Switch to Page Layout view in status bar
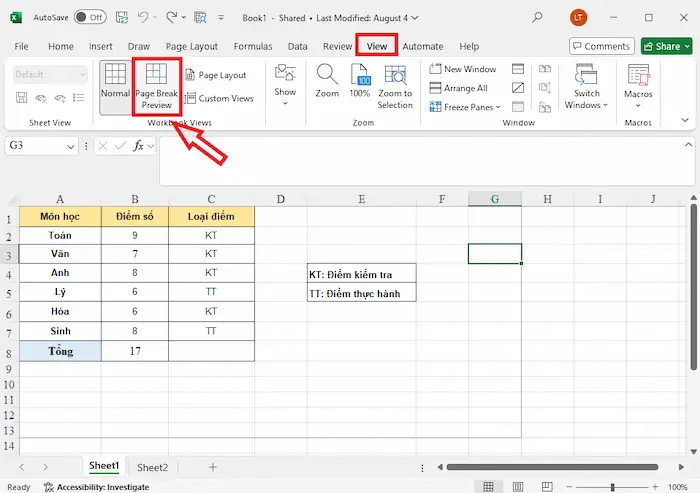 (x=516, y=487)
